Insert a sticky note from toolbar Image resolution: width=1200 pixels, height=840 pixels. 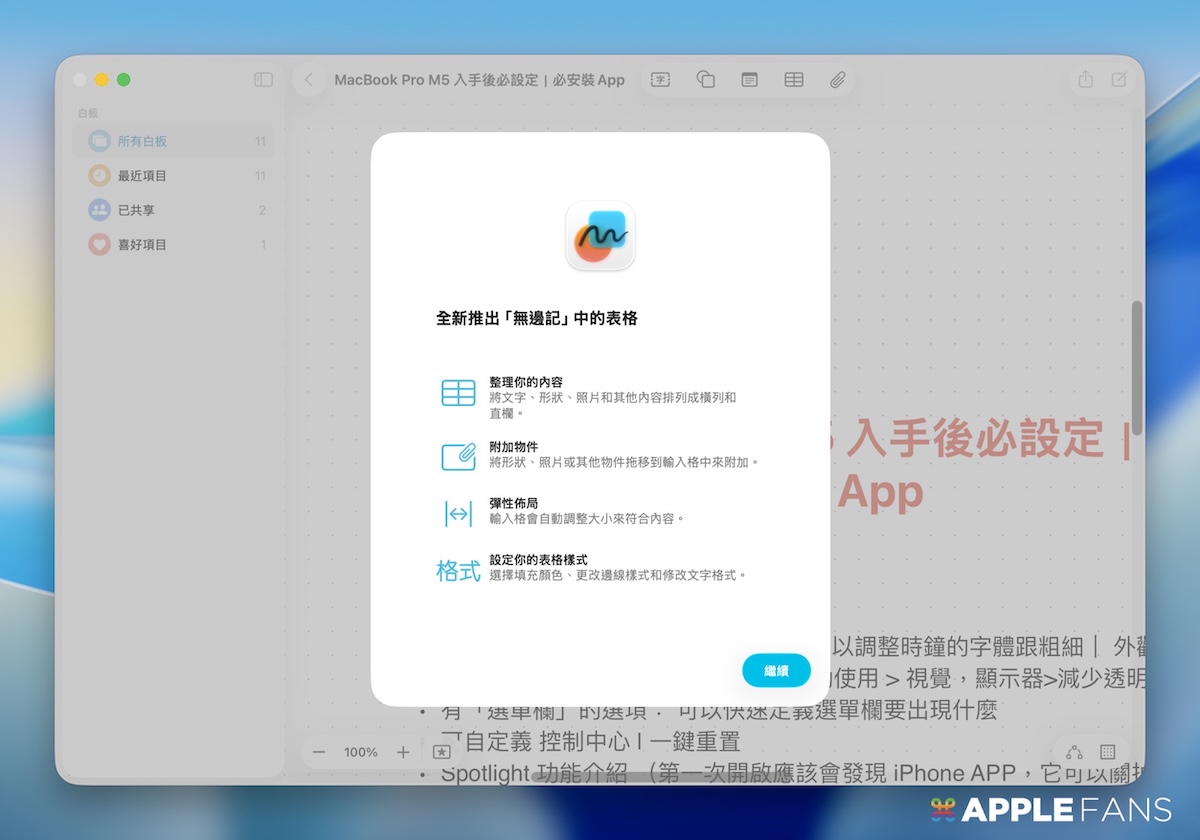click(749, 80)
